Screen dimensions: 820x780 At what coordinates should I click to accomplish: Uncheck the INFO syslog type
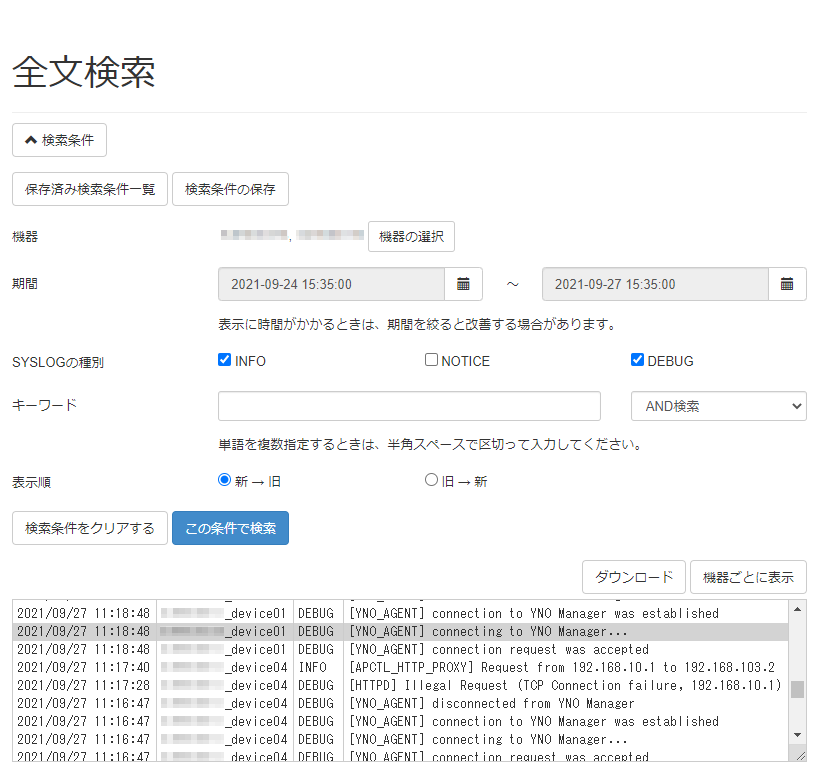(224, 359)
